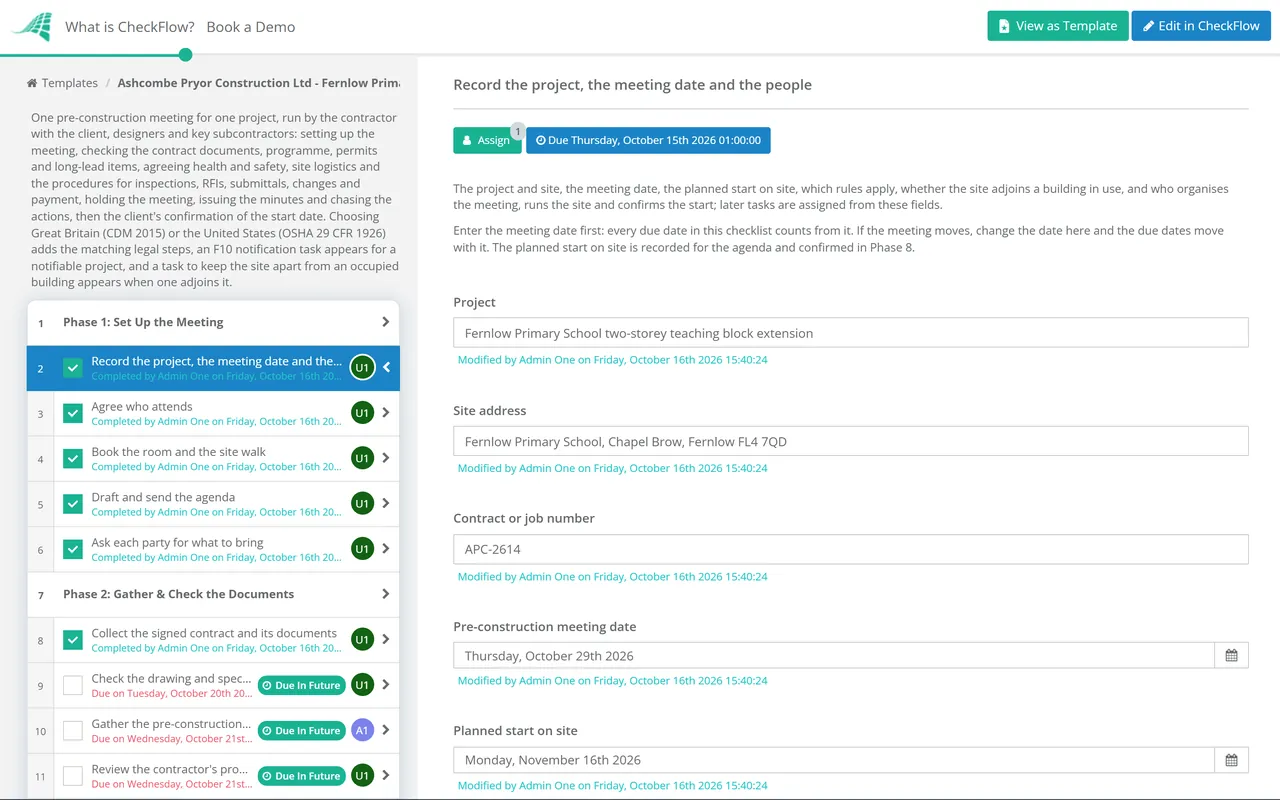This screenshot has width=1280, height=800.
Task: Click the U1 avatar on Agree who attends
Action: pos(362,413)
